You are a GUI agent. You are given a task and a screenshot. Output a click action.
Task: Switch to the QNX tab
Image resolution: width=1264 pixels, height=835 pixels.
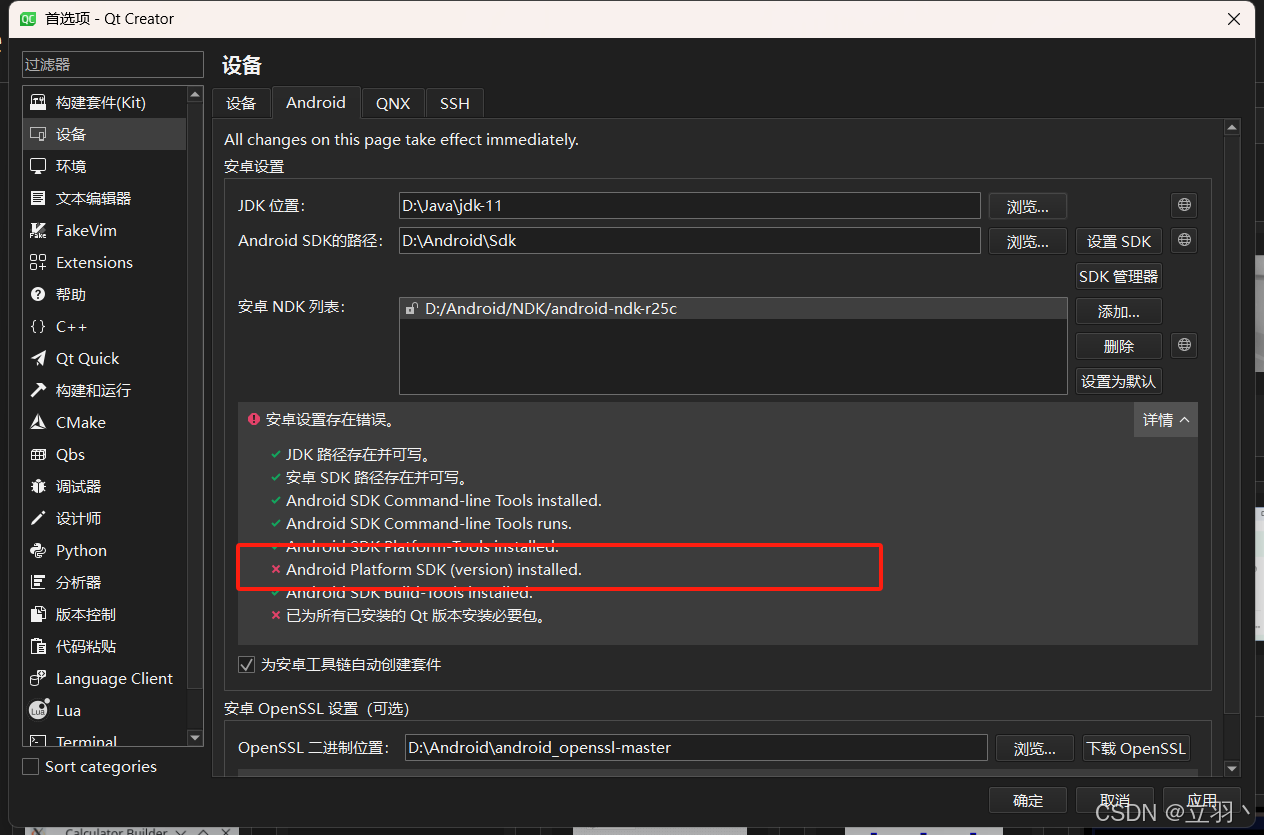point(393,103)
